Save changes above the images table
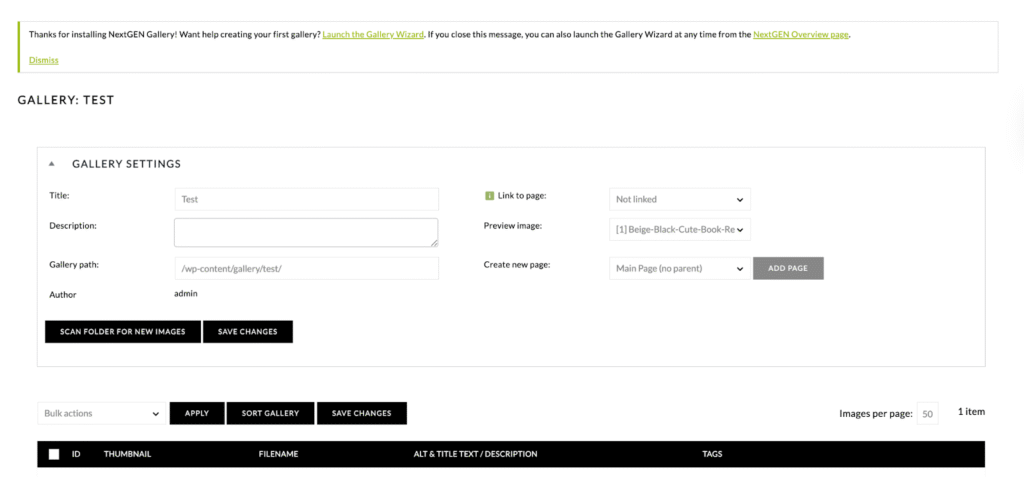 (x=361, y=413)
